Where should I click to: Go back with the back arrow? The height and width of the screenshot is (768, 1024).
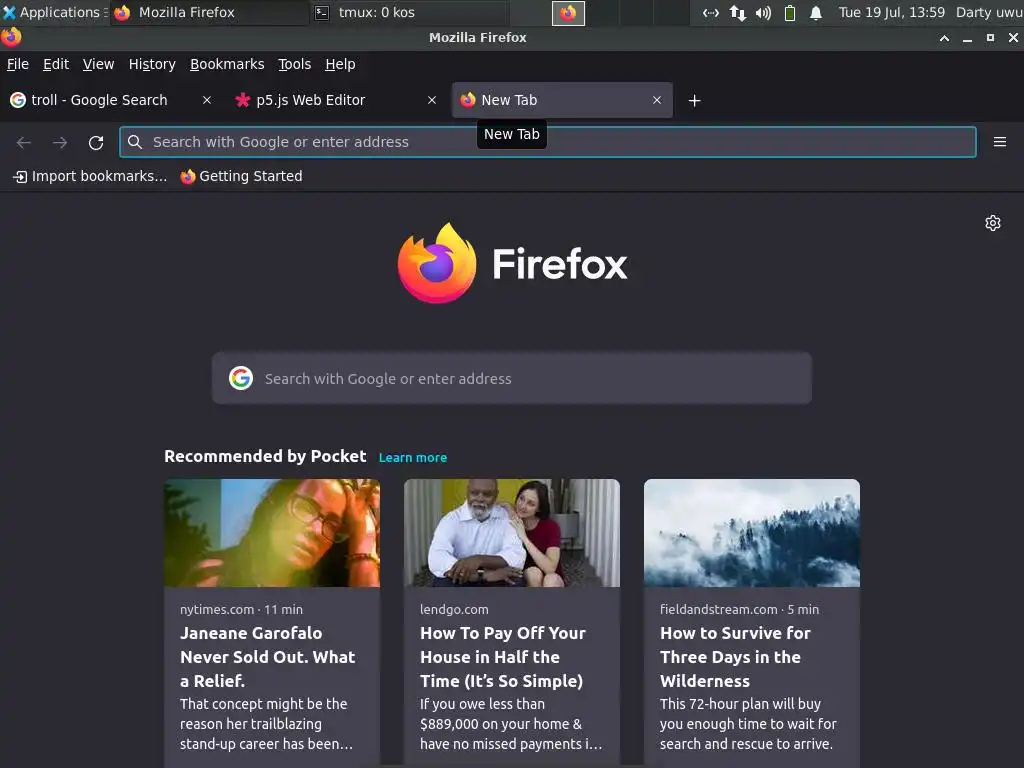(24, 142)
